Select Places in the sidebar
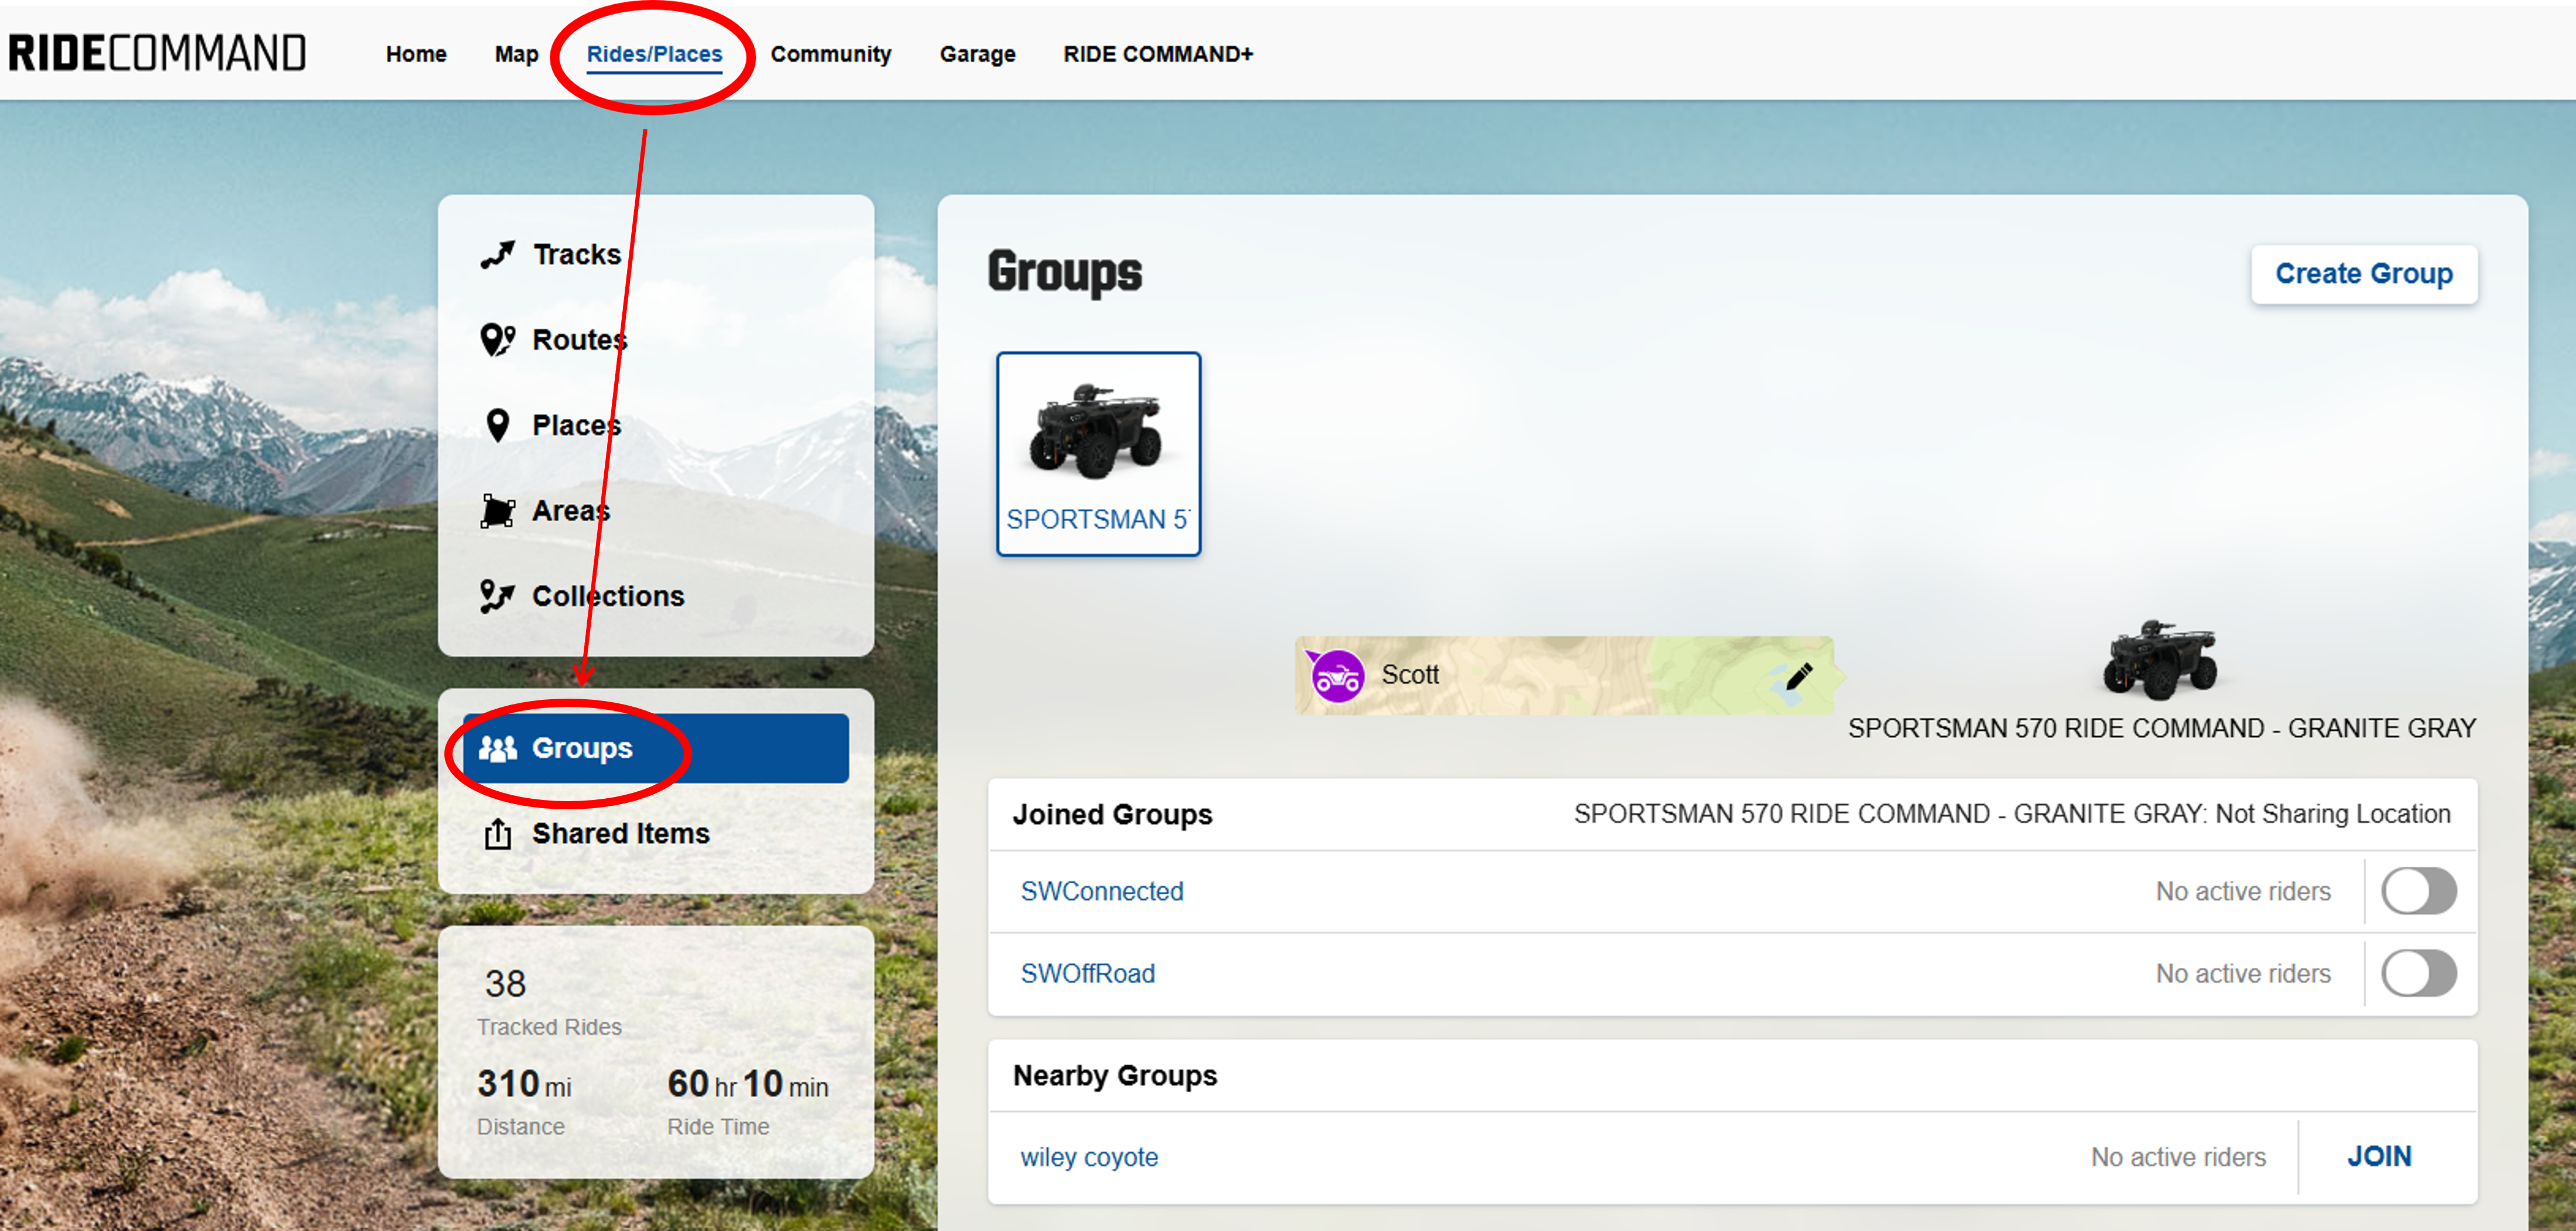2576x1231 pixels. pyautogui.click(x=655, y=425)
